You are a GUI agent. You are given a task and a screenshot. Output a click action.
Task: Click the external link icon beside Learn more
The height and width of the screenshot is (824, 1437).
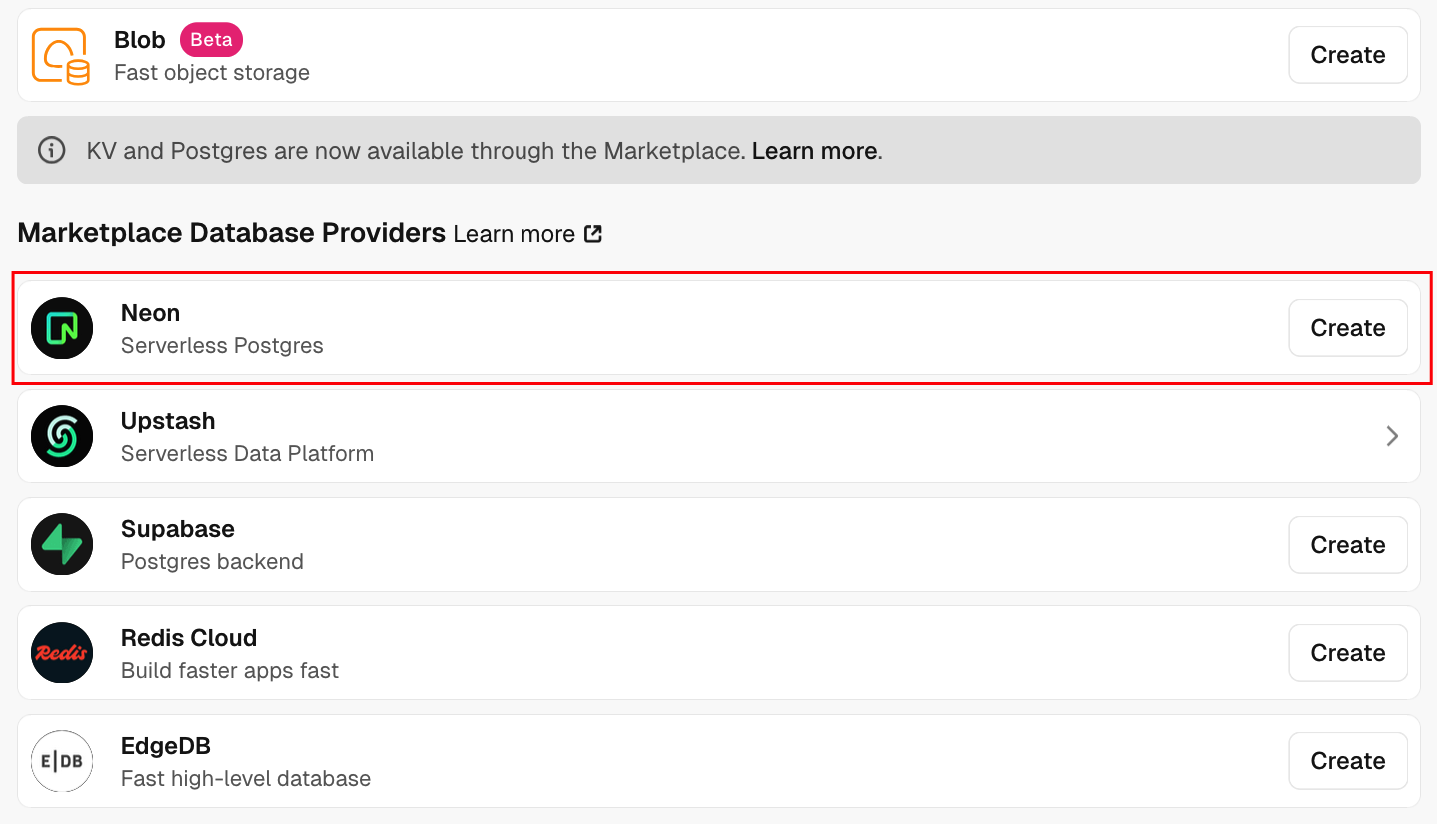point(593,234)
